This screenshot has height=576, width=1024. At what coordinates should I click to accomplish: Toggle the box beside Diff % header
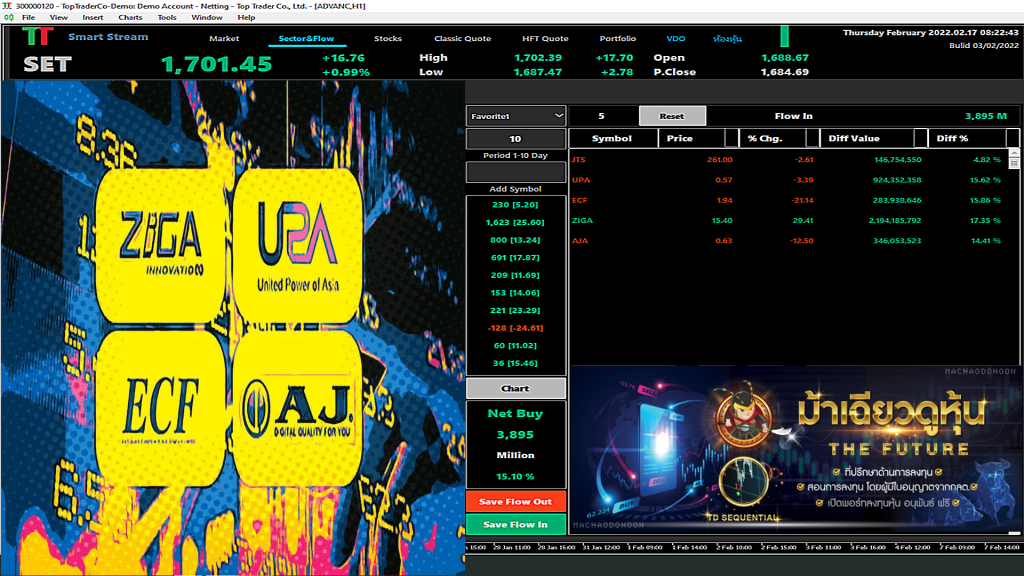[1012, 138]
